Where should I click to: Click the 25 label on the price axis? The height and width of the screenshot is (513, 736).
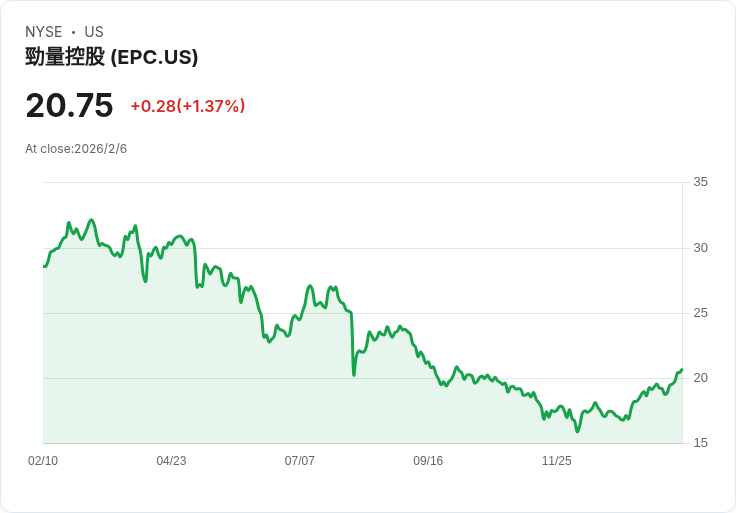point(700,313)
